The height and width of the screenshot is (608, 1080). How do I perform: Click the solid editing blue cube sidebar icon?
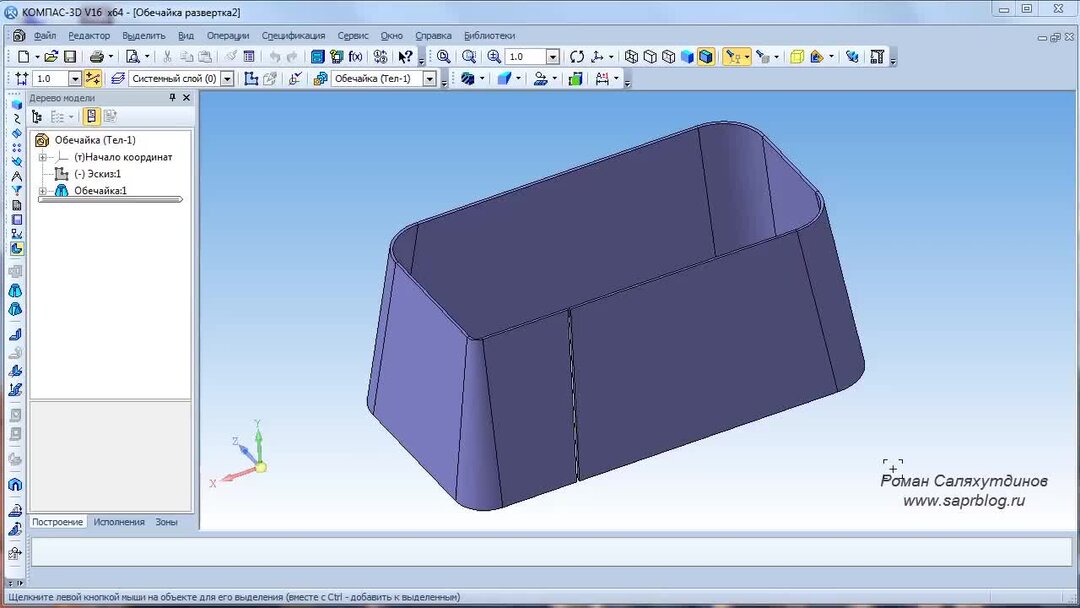17,105
